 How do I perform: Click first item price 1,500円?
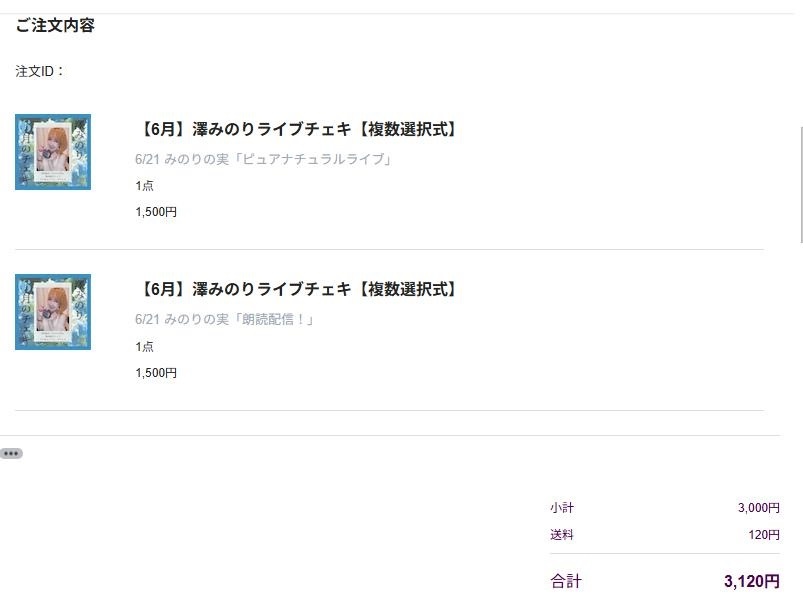click(x=156, y=212)
